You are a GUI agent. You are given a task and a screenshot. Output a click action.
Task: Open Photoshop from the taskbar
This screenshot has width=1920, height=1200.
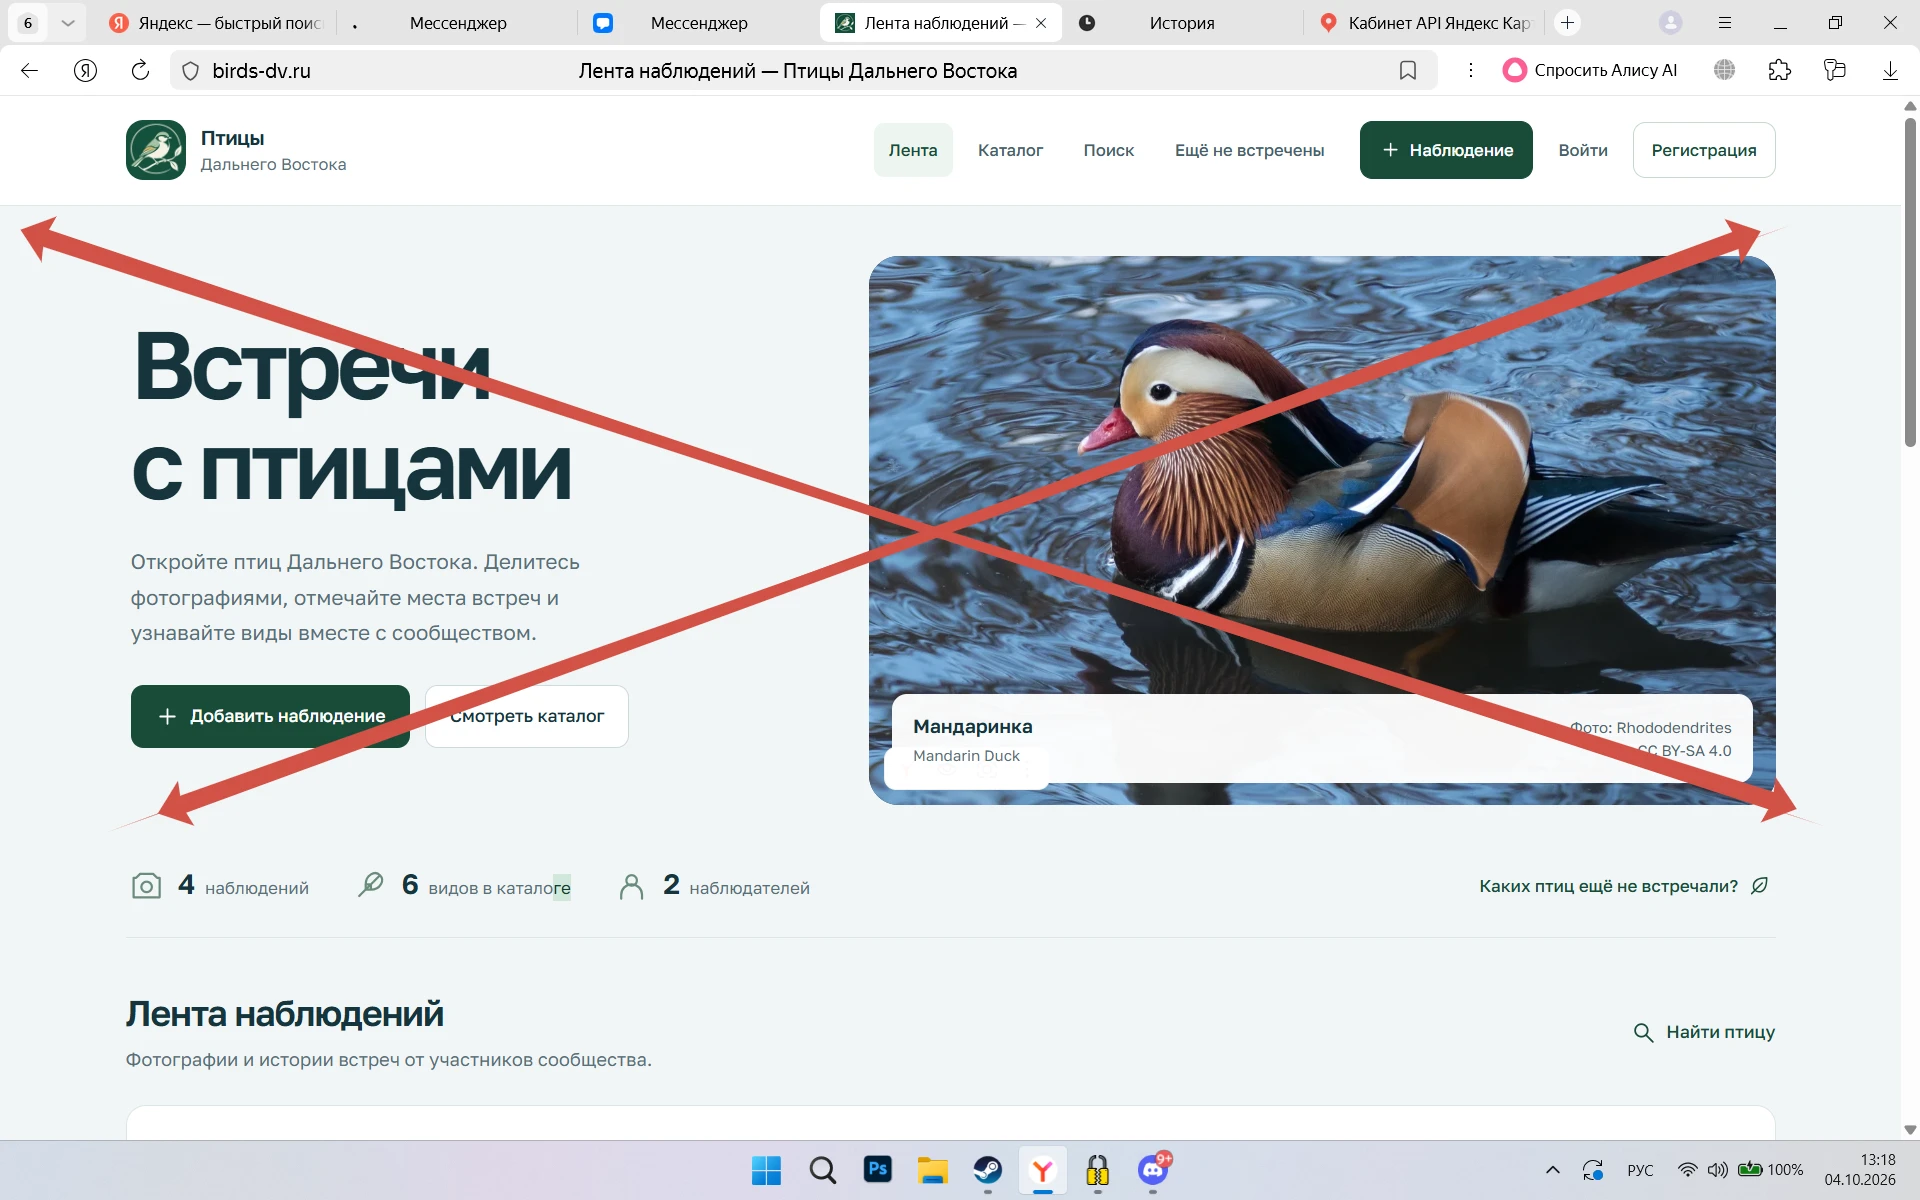pos(878,1169)
